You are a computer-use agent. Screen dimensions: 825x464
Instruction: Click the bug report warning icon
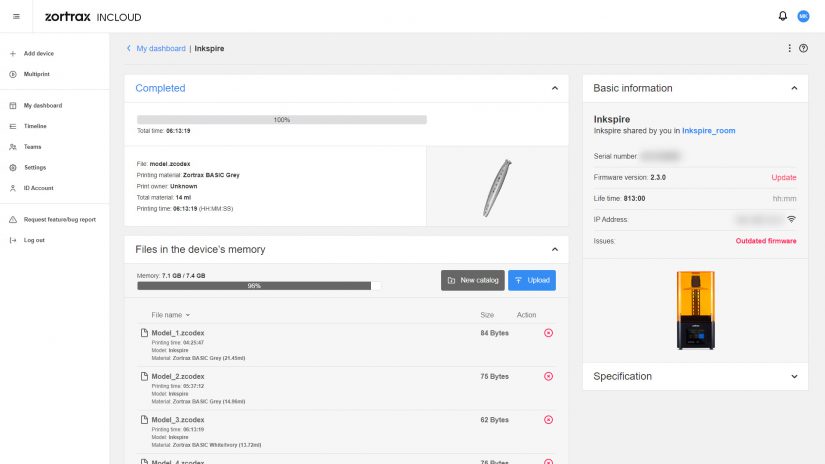[13, 219]
